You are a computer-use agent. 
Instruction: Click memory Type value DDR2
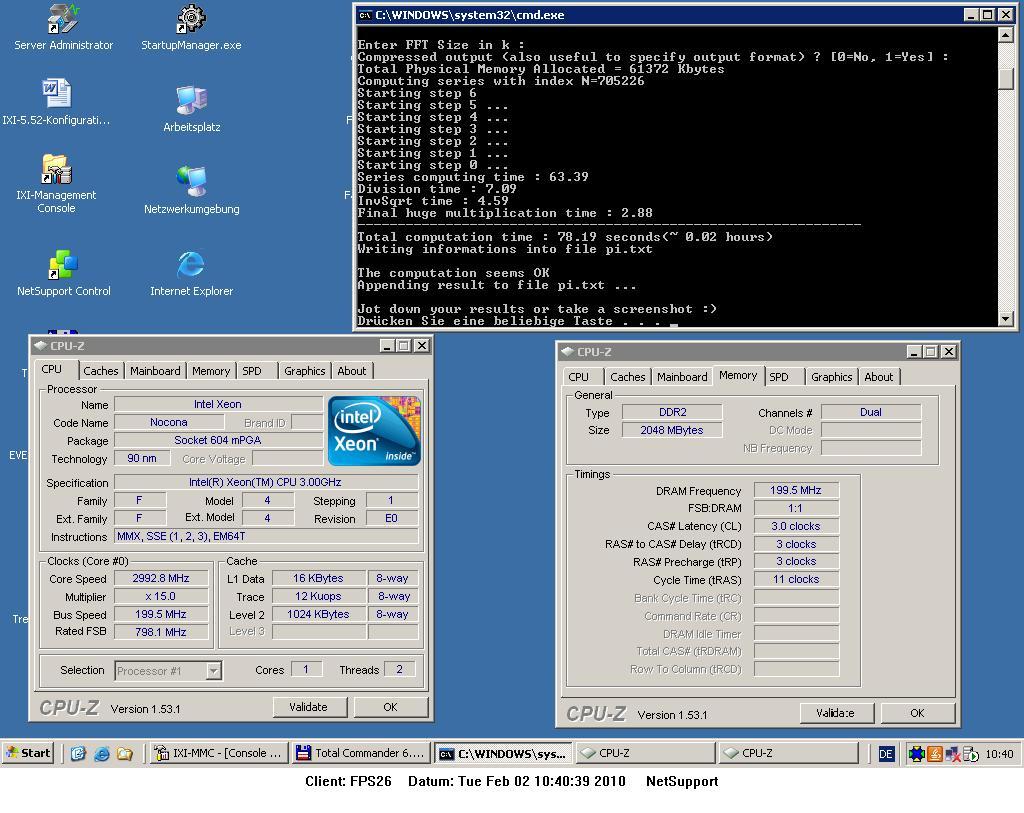pyautogui.click(x=672, y=412)
